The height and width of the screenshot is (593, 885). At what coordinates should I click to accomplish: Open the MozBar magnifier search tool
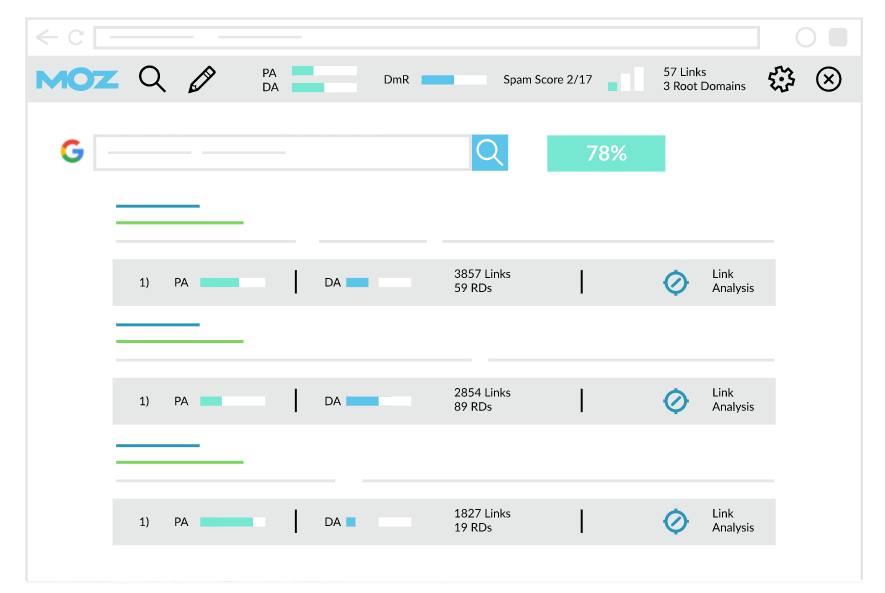coord(152,79)
